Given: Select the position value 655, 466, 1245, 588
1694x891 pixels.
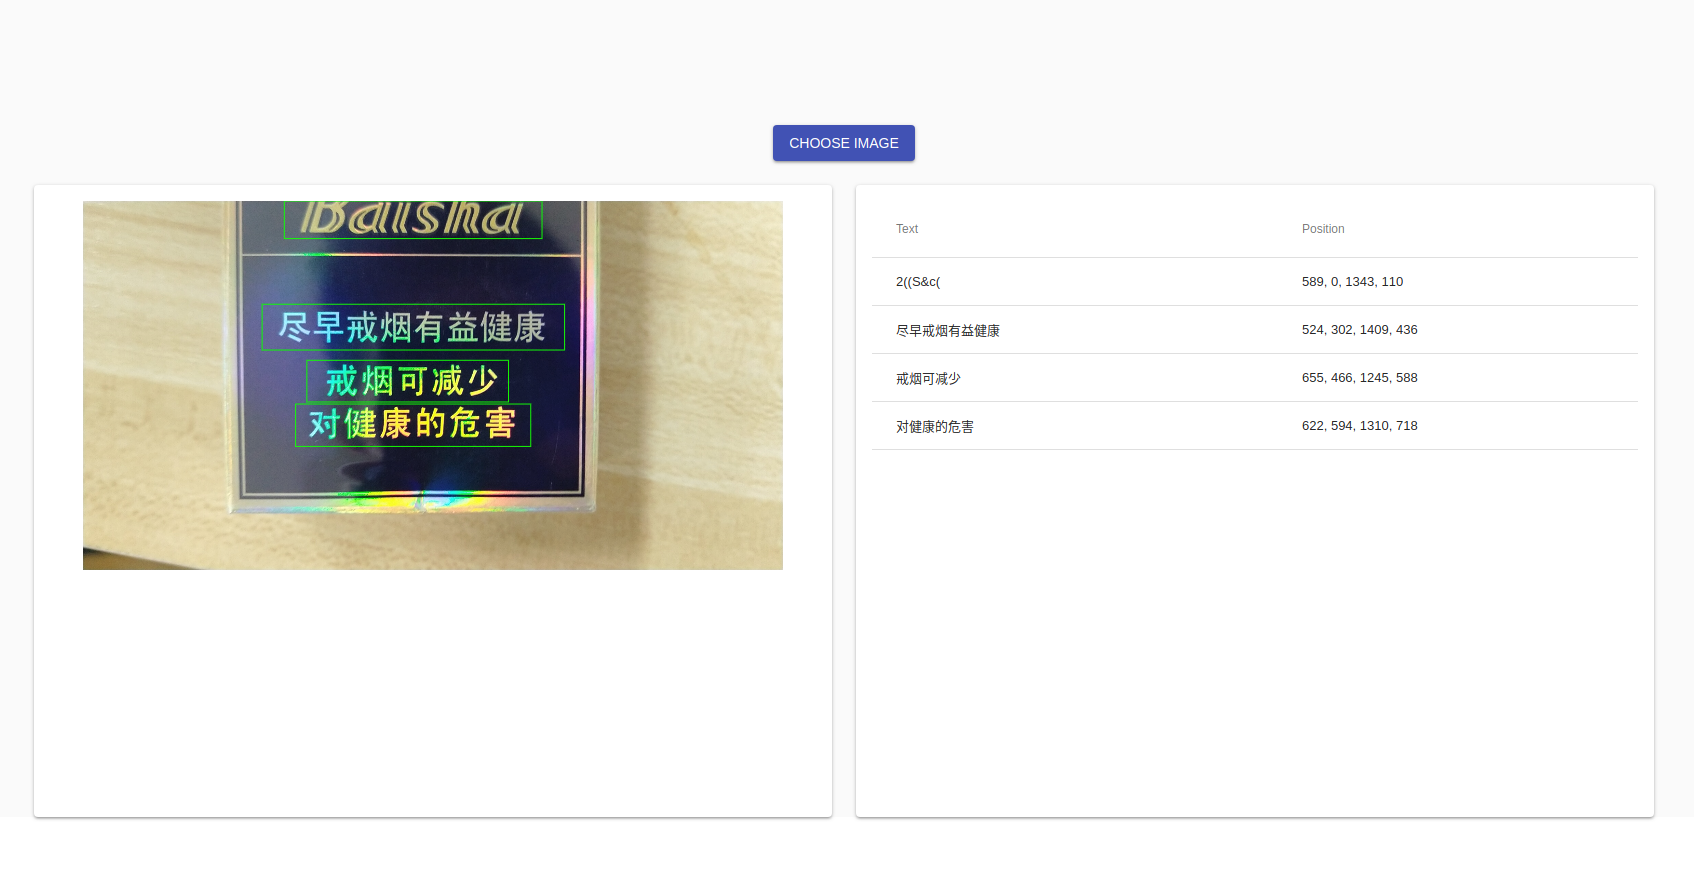Looking at the screenshot, I should coord(1359,378).
